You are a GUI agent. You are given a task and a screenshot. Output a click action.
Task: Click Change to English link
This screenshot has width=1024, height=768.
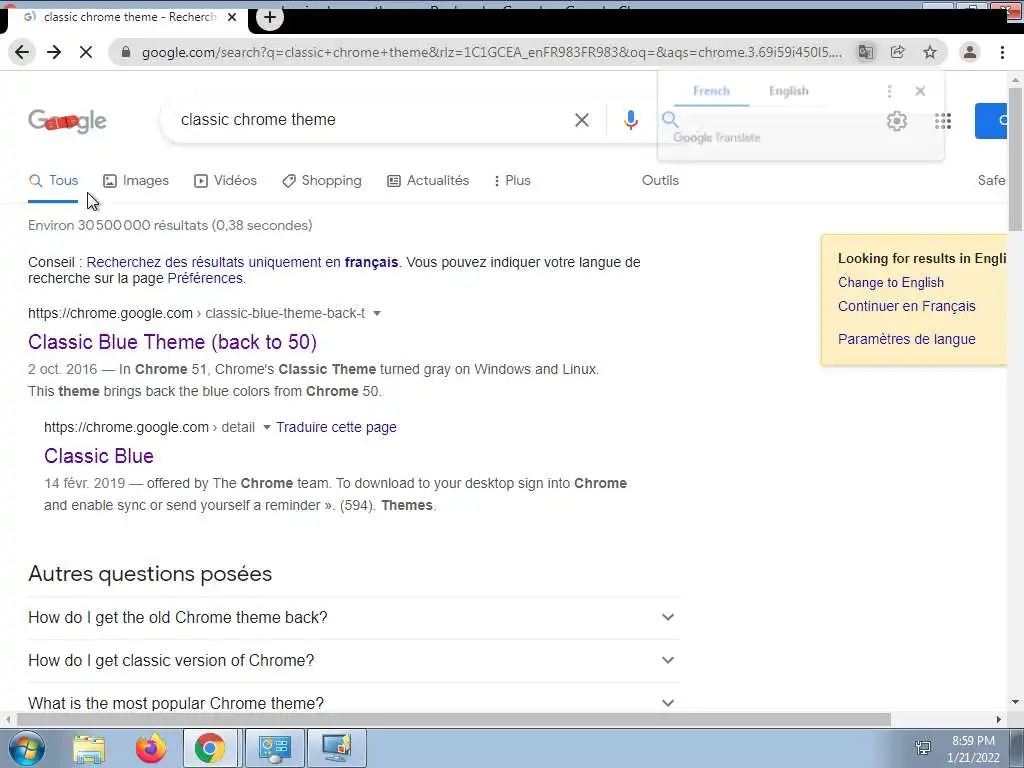pyautogui.click(x=891, y=283)
